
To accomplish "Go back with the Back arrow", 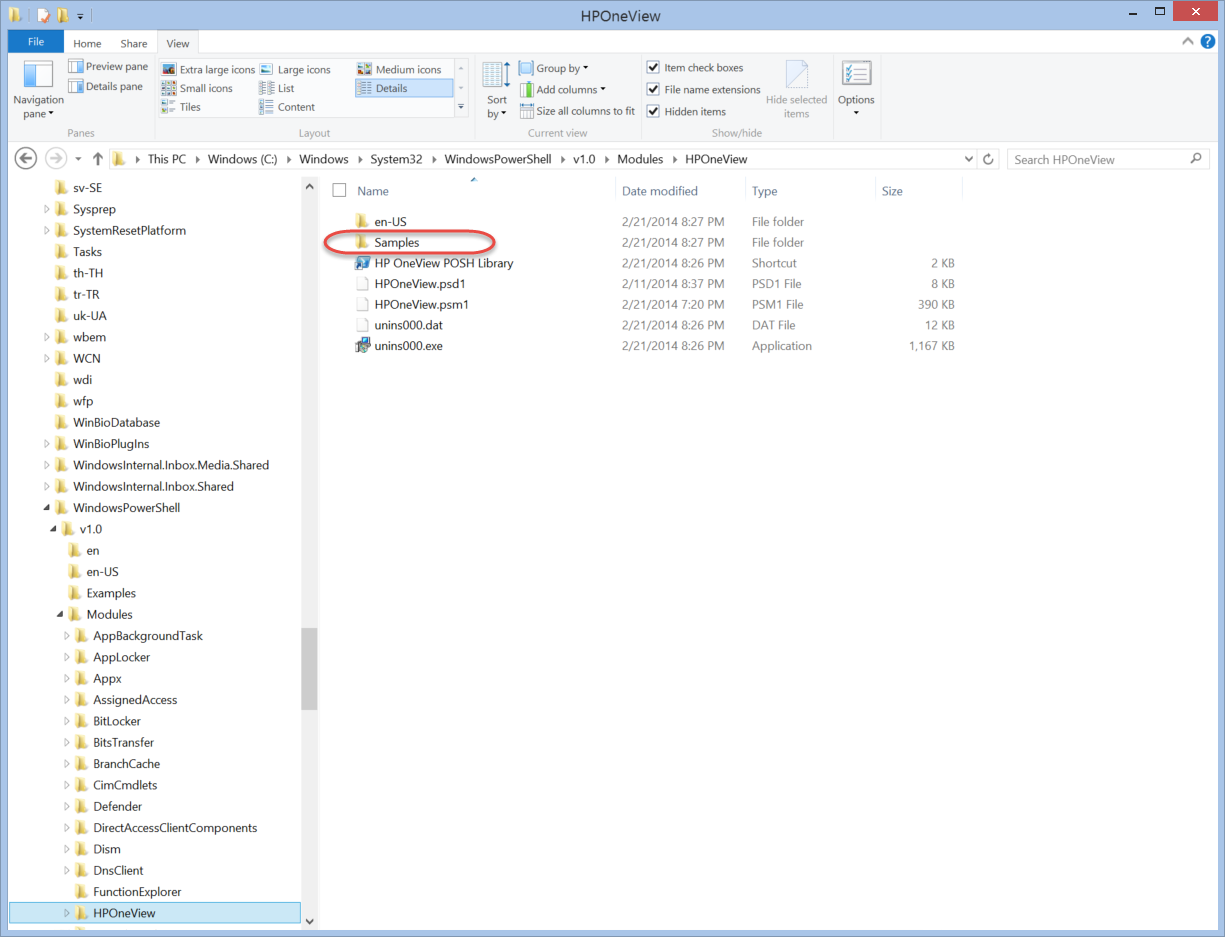I will 27,158.
